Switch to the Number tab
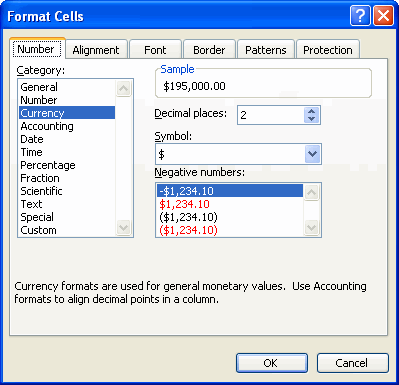The width and height of the screenshot is (399, 385). [x=37, y=49]
